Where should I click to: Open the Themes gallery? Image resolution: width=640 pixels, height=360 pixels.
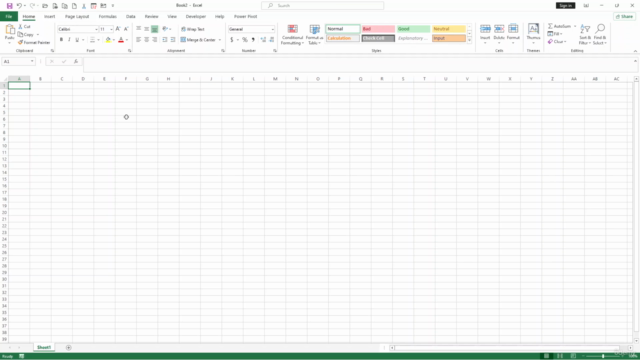click(x=533, y=34)
